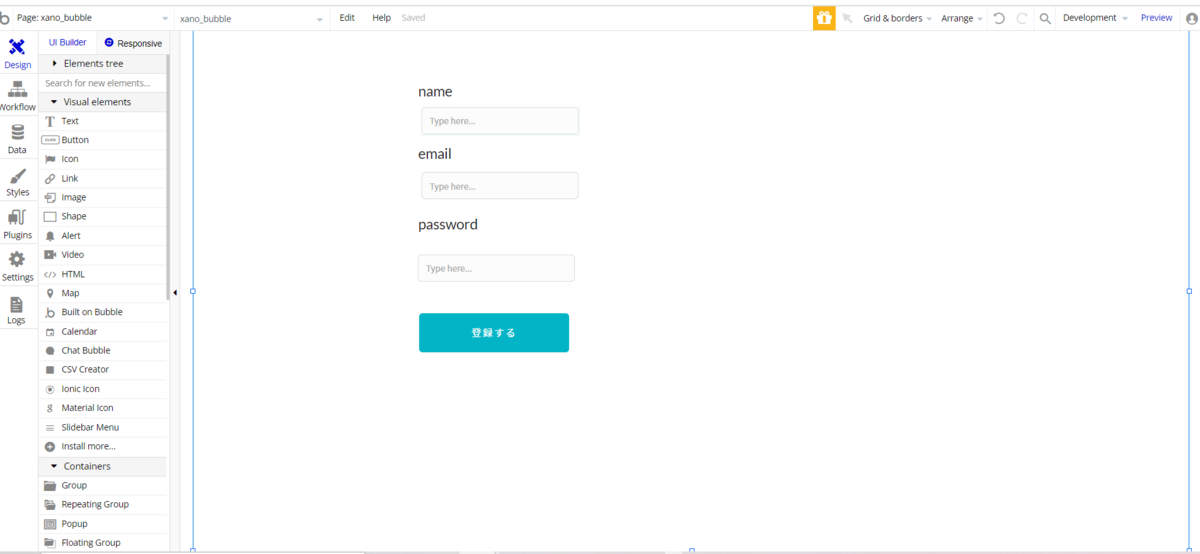This screenshot has width=1200, height=554.
Task: Add a Group container
Action: 103,485
